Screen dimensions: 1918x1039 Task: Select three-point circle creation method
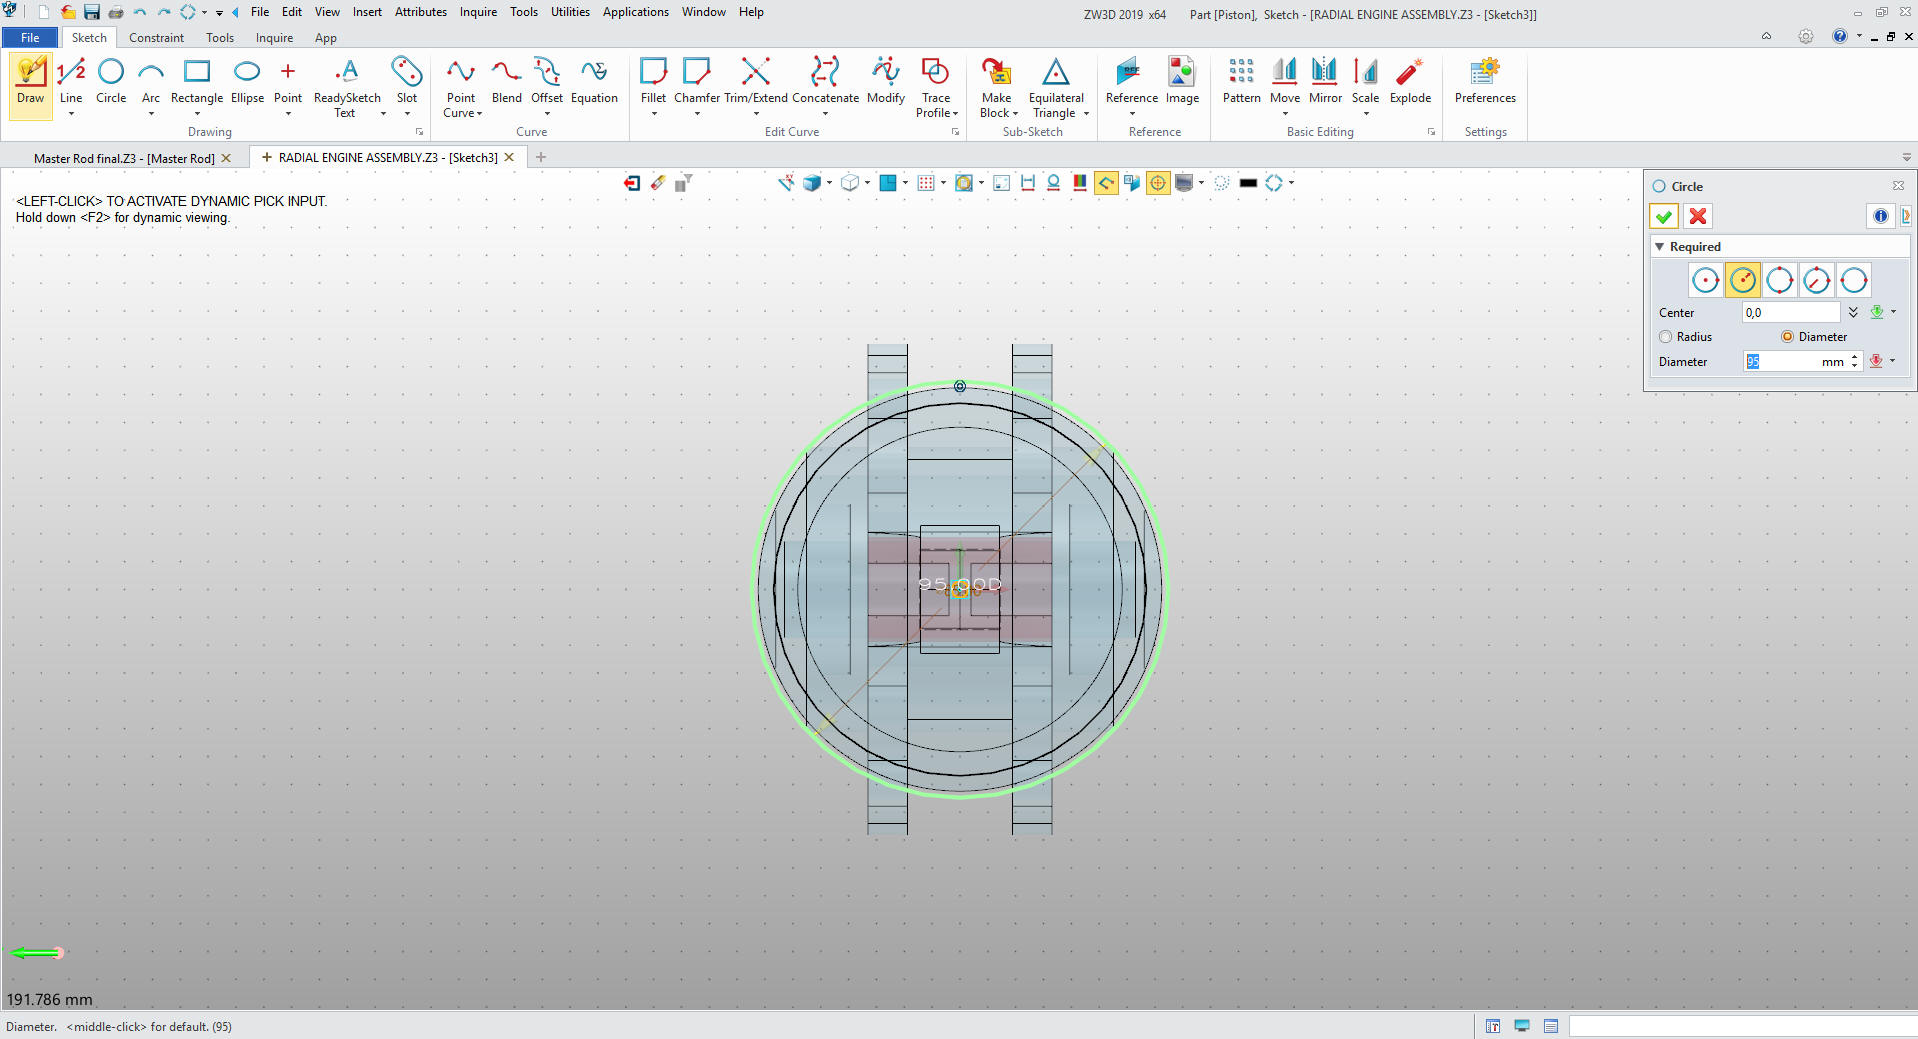[x=1779, y=281]
